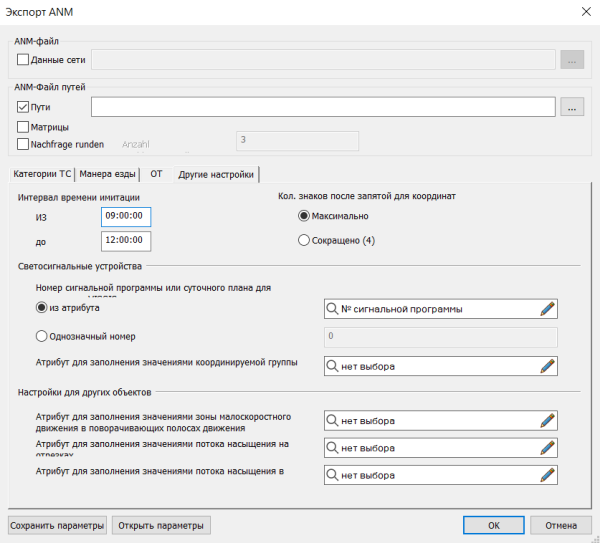Click Сохранить параметры button
This screenshot has width=600, height=543.
click(57, 525)
